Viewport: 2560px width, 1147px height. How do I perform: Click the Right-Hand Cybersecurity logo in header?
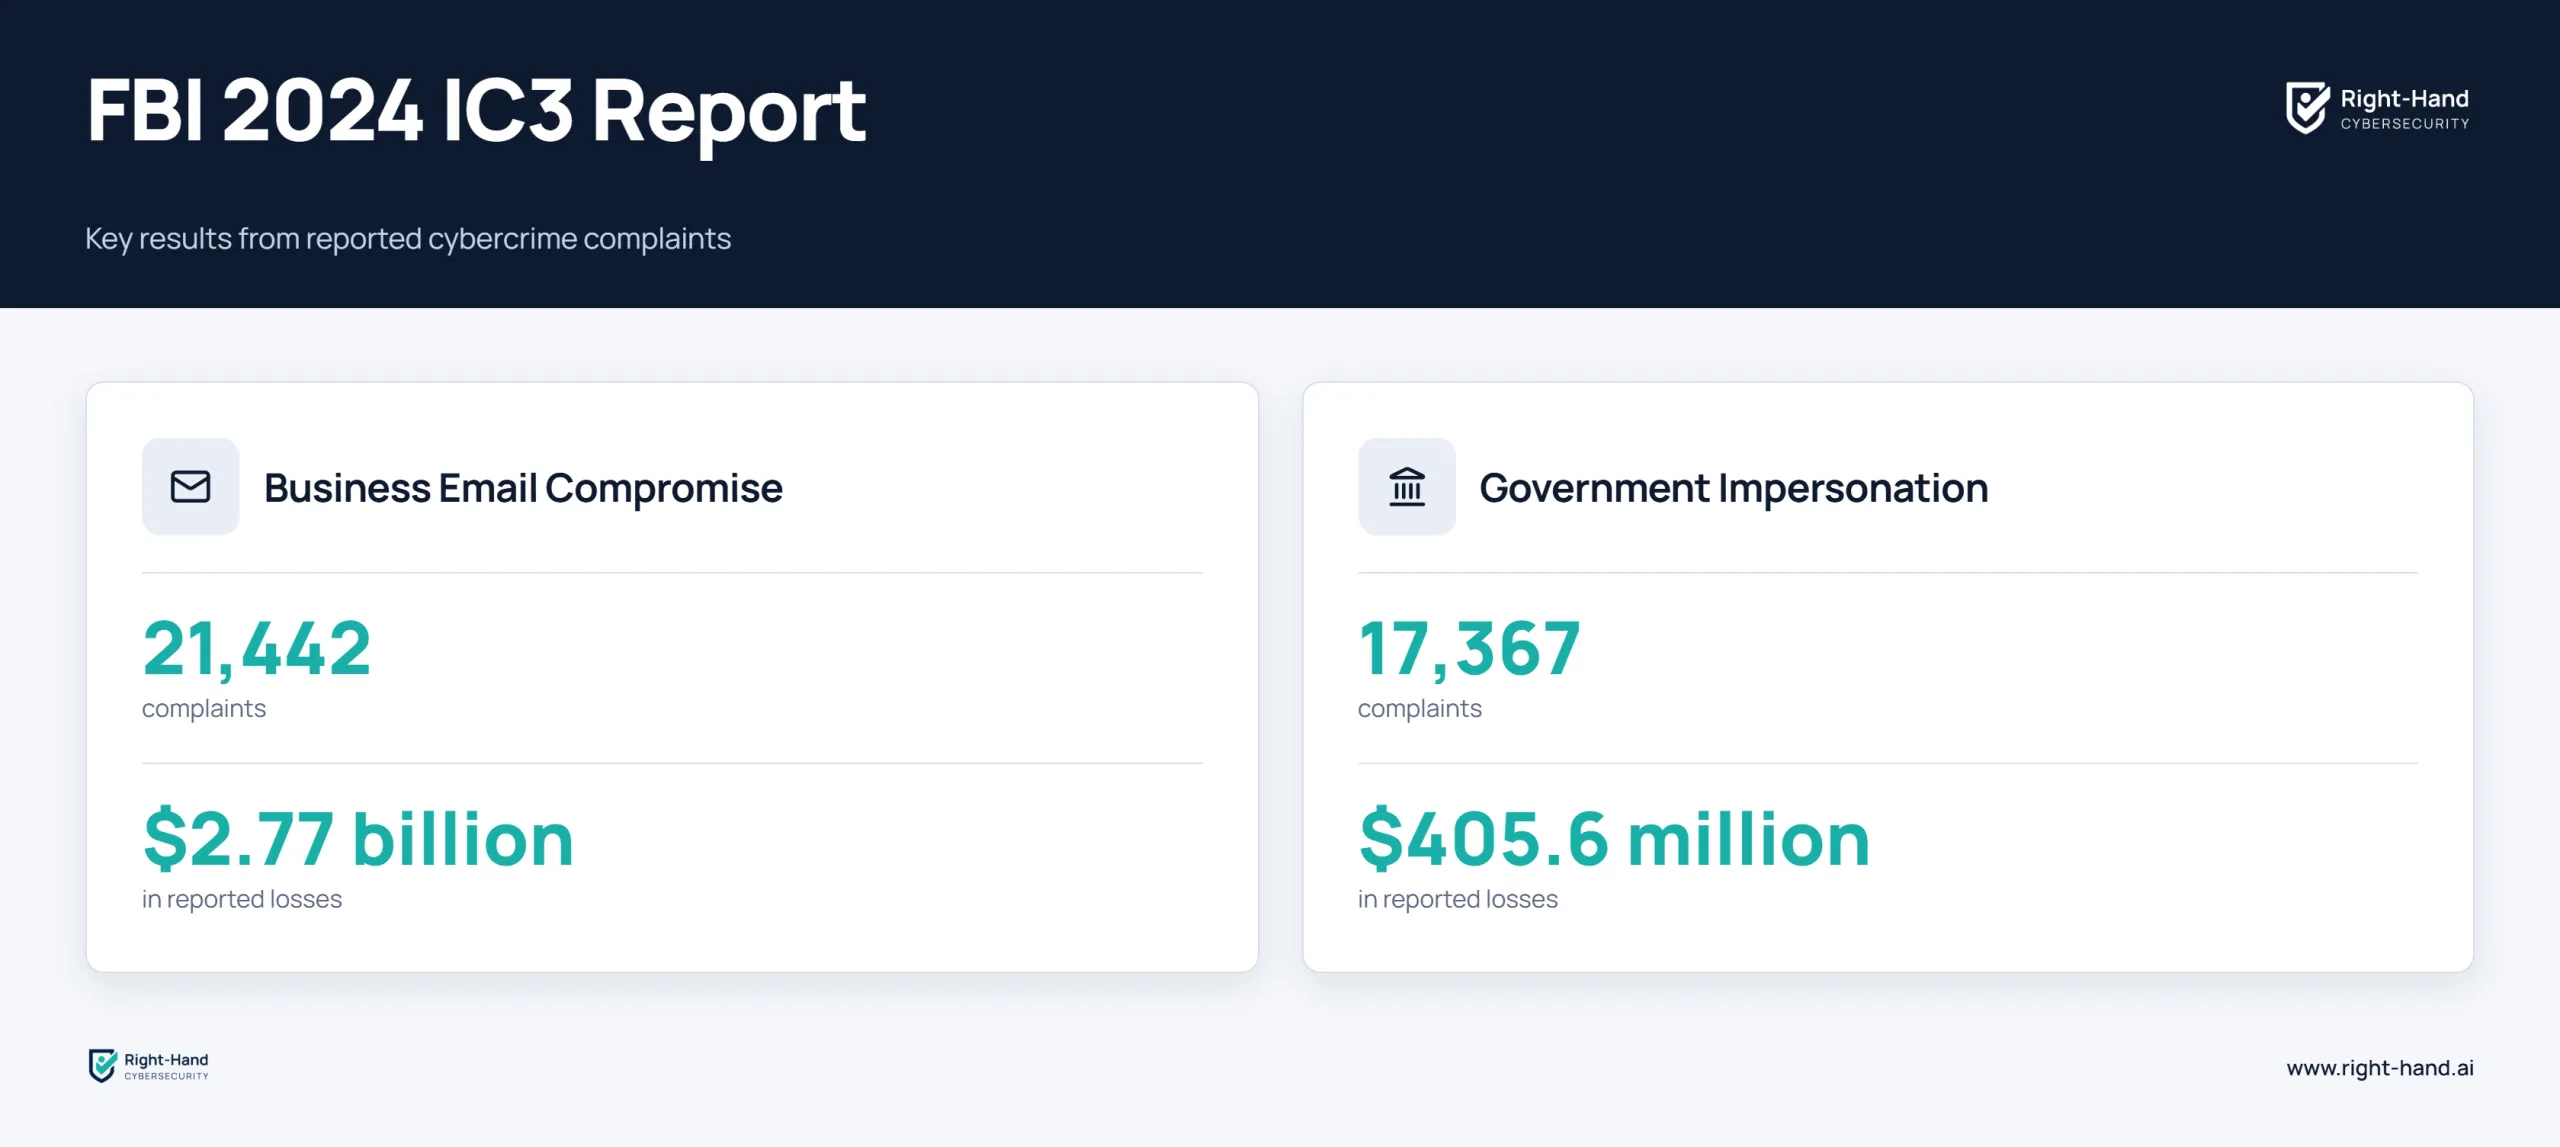pyautogui.click(x=2377, y=108)
